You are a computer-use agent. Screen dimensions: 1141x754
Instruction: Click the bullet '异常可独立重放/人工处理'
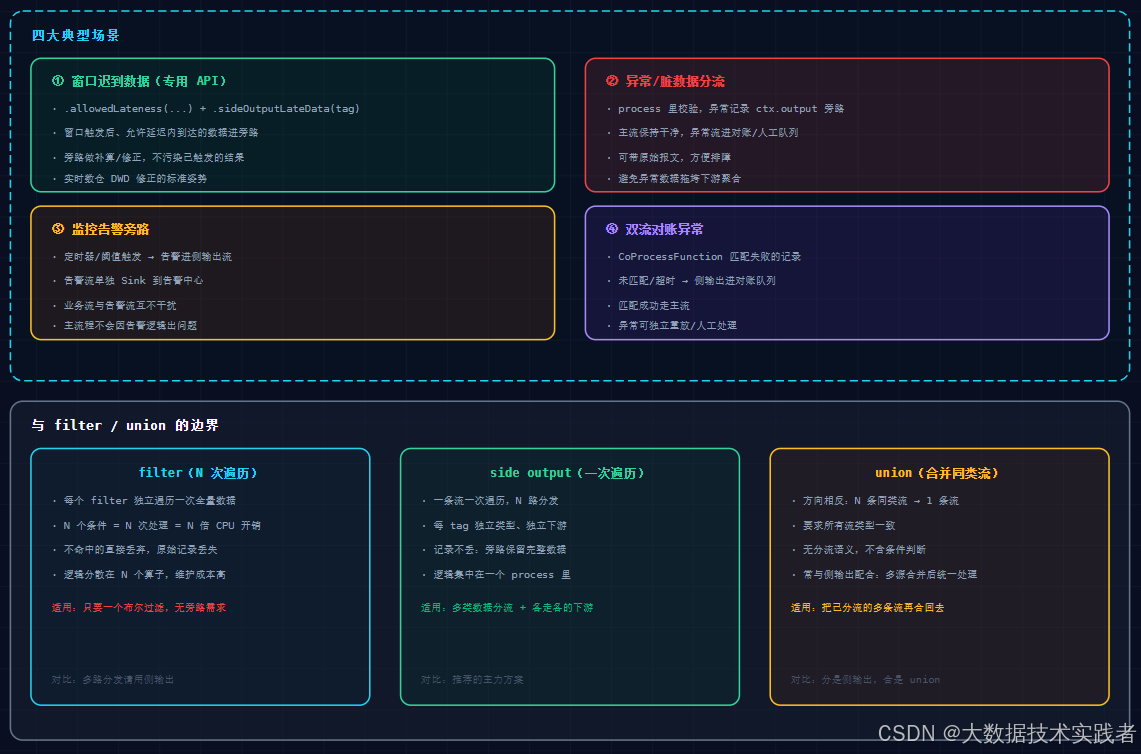pos(677,325)
